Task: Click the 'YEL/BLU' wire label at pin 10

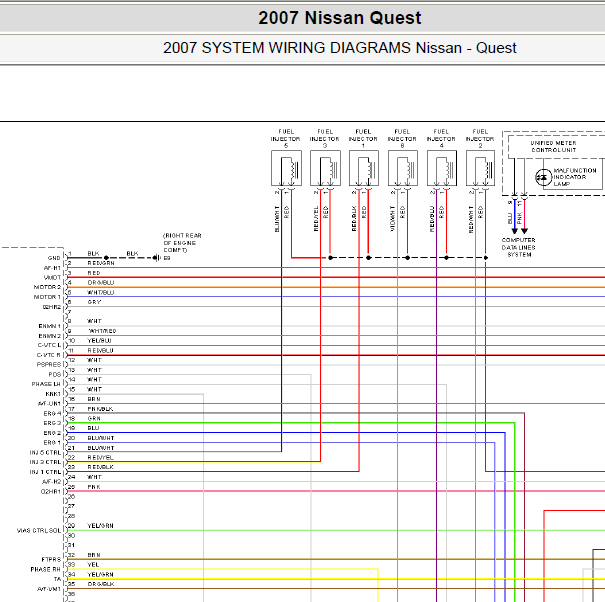Action: coord(99,341)
